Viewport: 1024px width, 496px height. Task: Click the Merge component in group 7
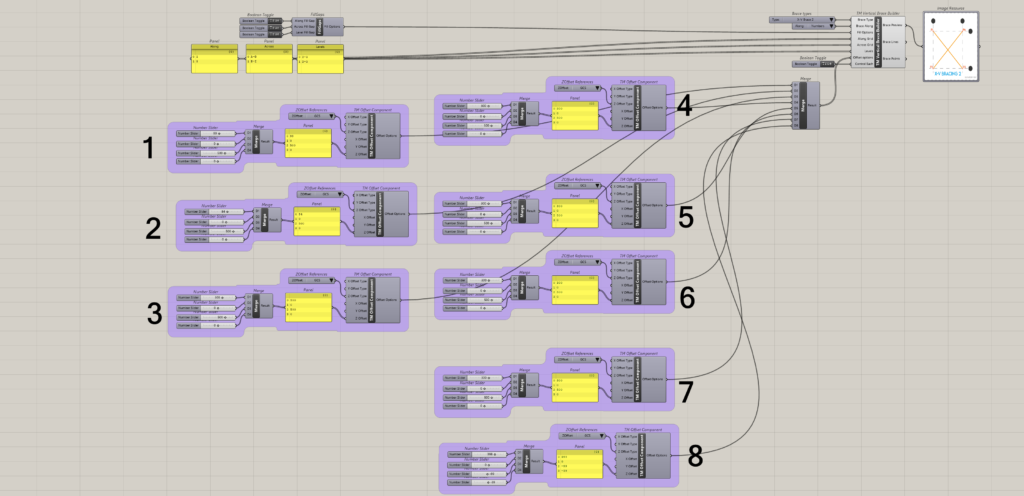point(522,383)
